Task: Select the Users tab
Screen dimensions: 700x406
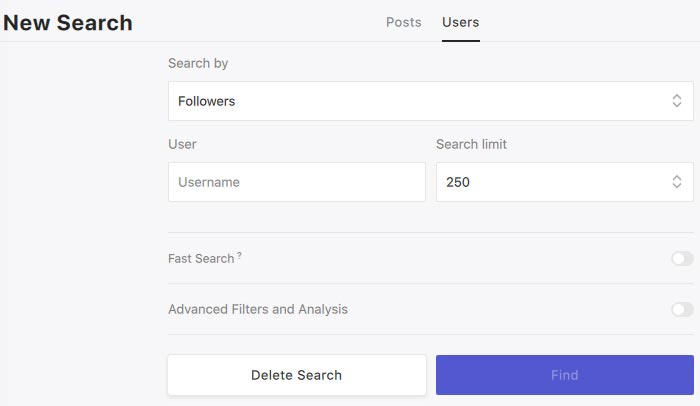Action: [461, 22]
